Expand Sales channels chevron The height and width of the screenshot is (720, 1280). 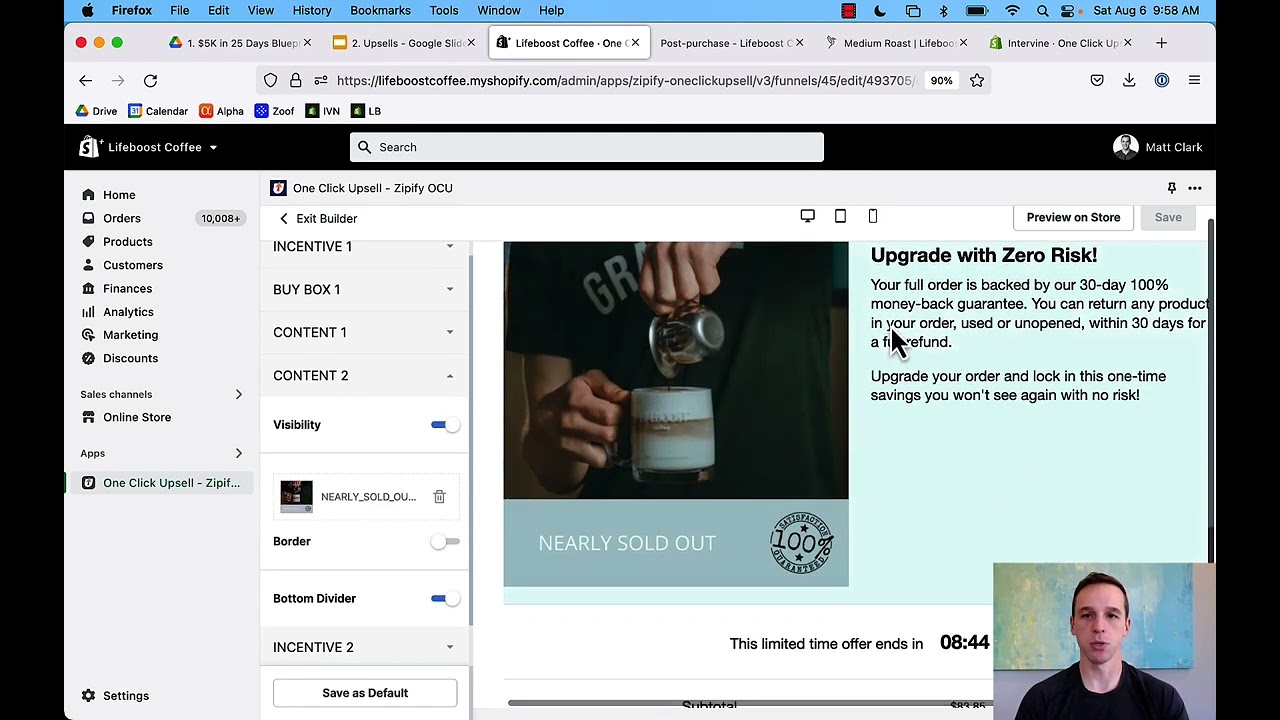coord(238,394)
